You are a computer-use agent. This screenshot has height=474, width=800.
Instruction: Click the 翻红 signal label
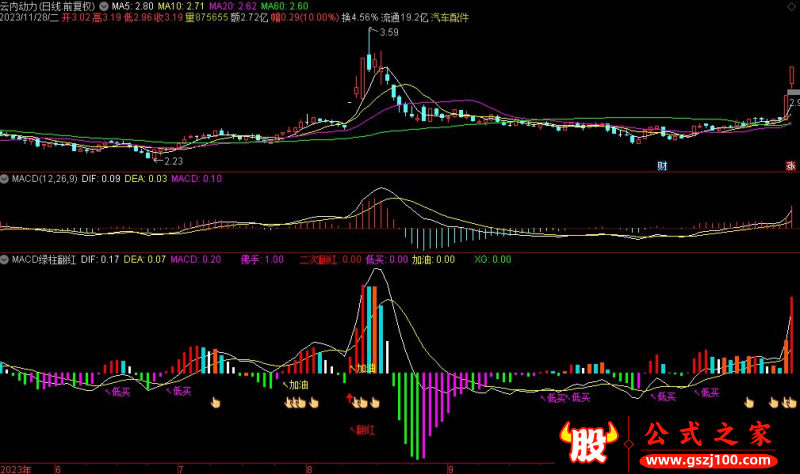[x=365, y=430]
